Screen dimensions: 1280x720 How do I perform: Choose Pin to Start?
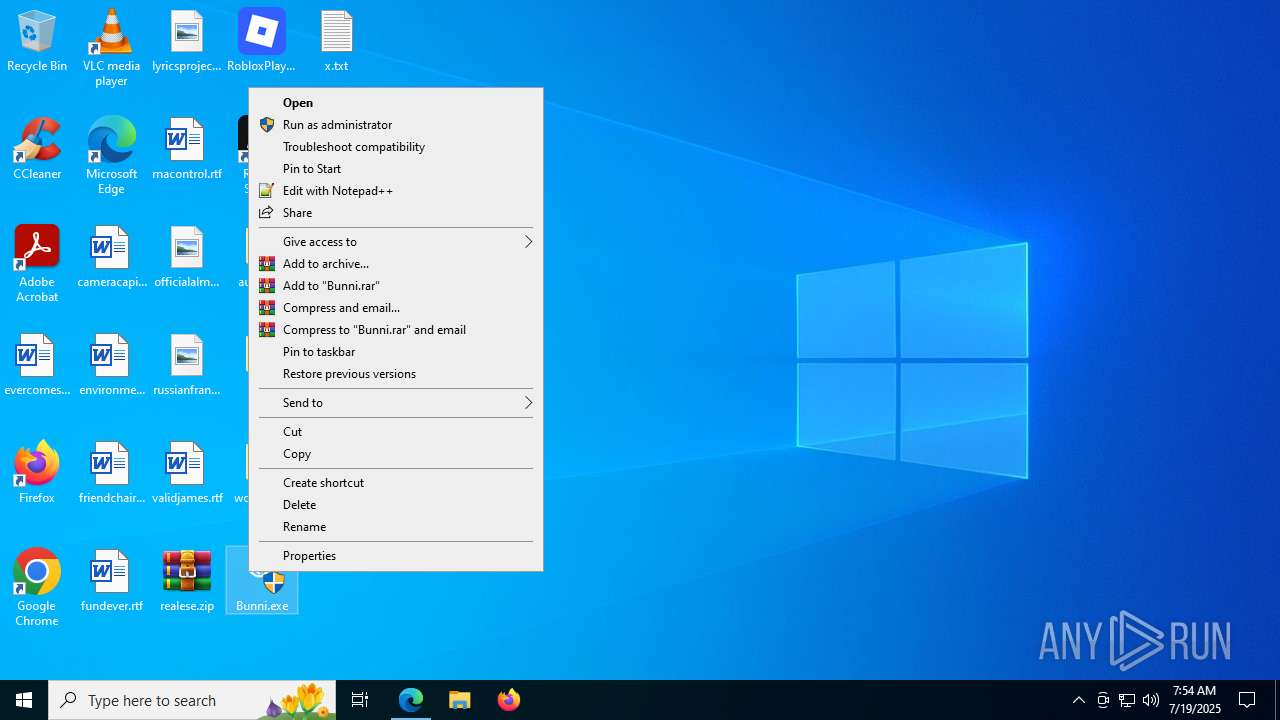[x=396, y=169]
